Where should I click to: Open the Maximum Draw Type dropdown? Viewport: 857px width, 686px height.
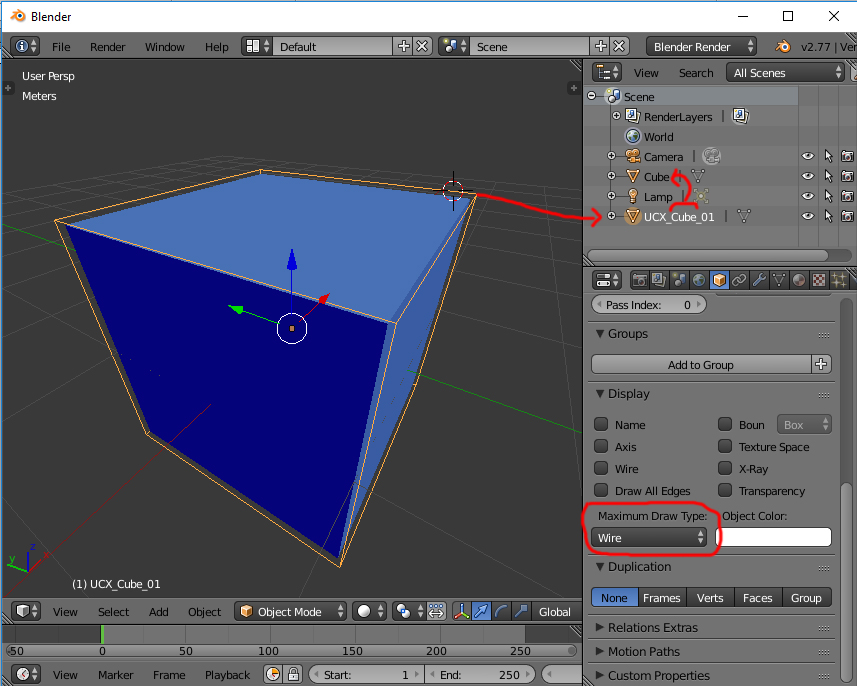[651, 537]
